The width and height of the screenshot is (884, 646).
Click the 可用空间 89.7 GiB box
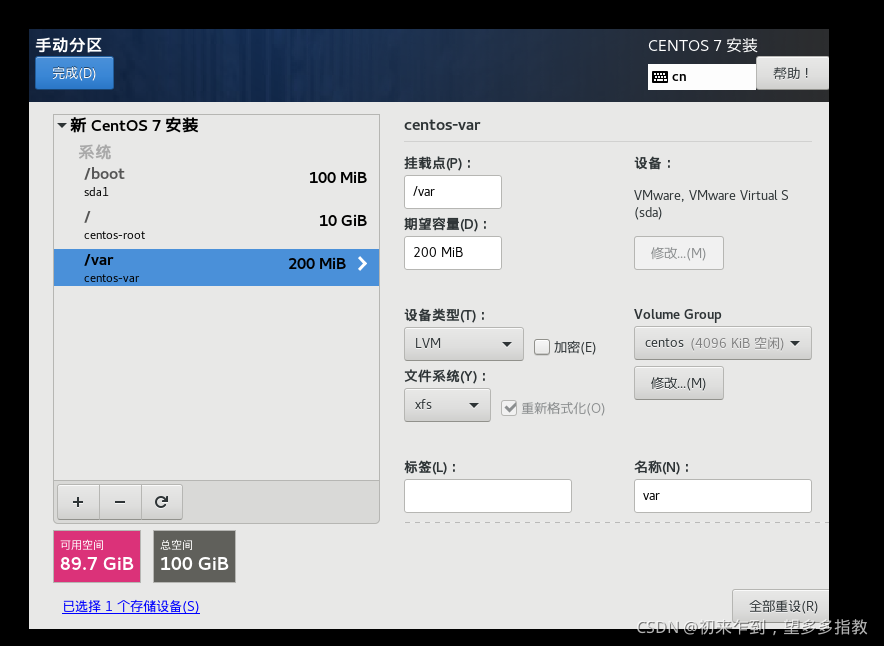tap(97, 556)
